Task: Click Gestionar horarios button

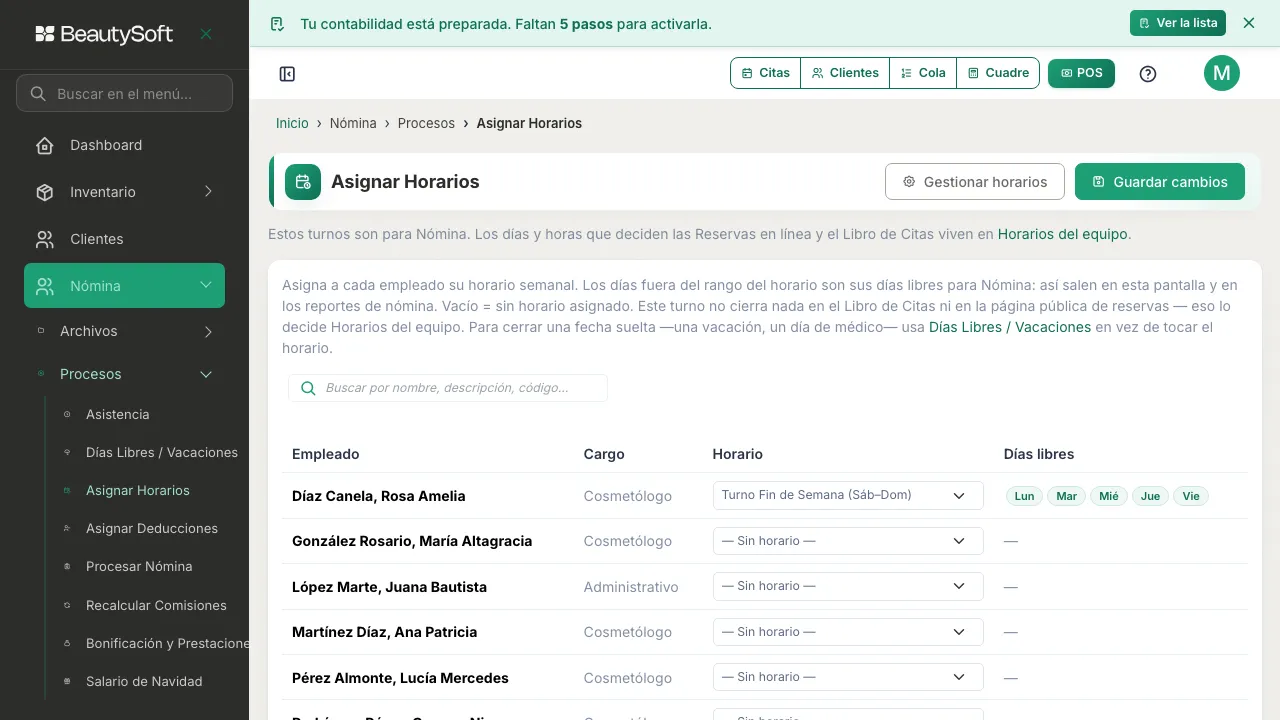Action: (x=975, y=182)
